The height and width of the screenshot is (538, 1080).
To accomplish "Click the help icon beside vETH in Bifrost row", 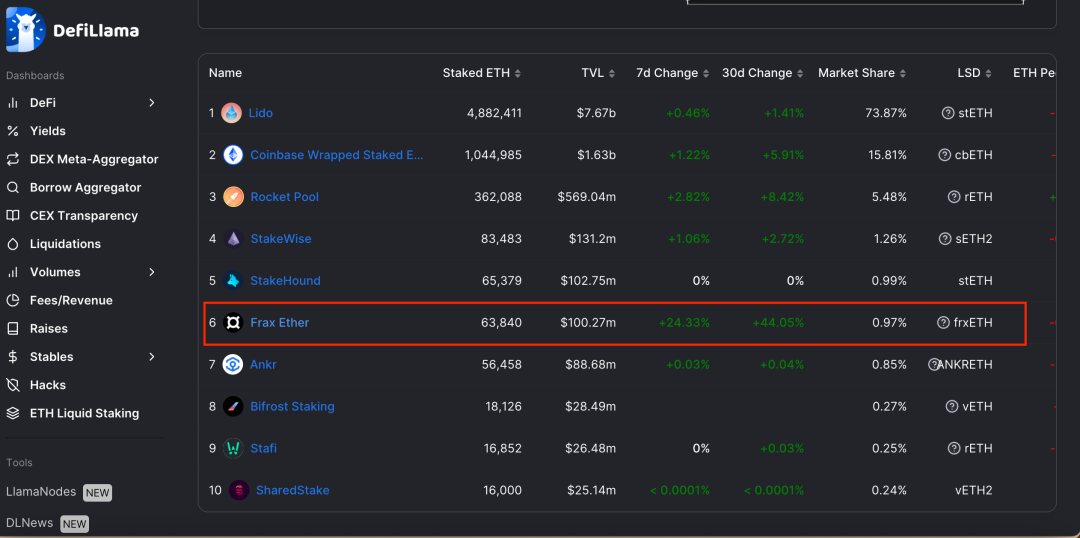I will (x=952, y=406).
